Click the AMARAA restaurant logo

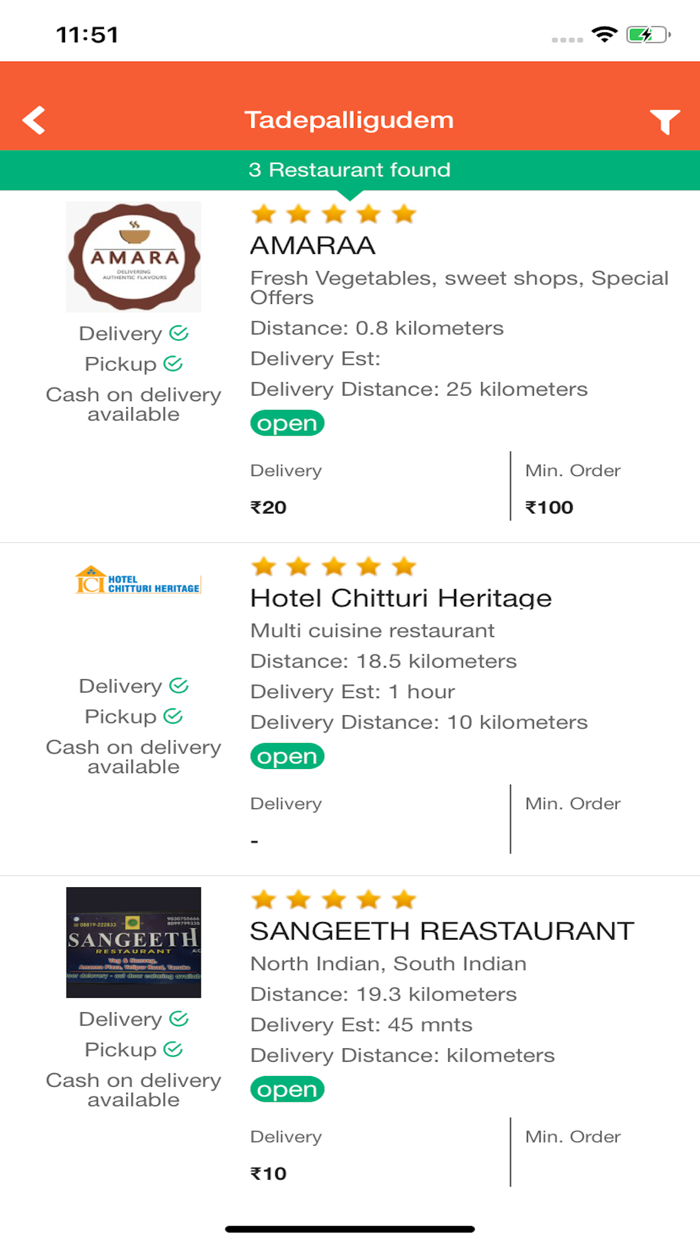point(133,256)
